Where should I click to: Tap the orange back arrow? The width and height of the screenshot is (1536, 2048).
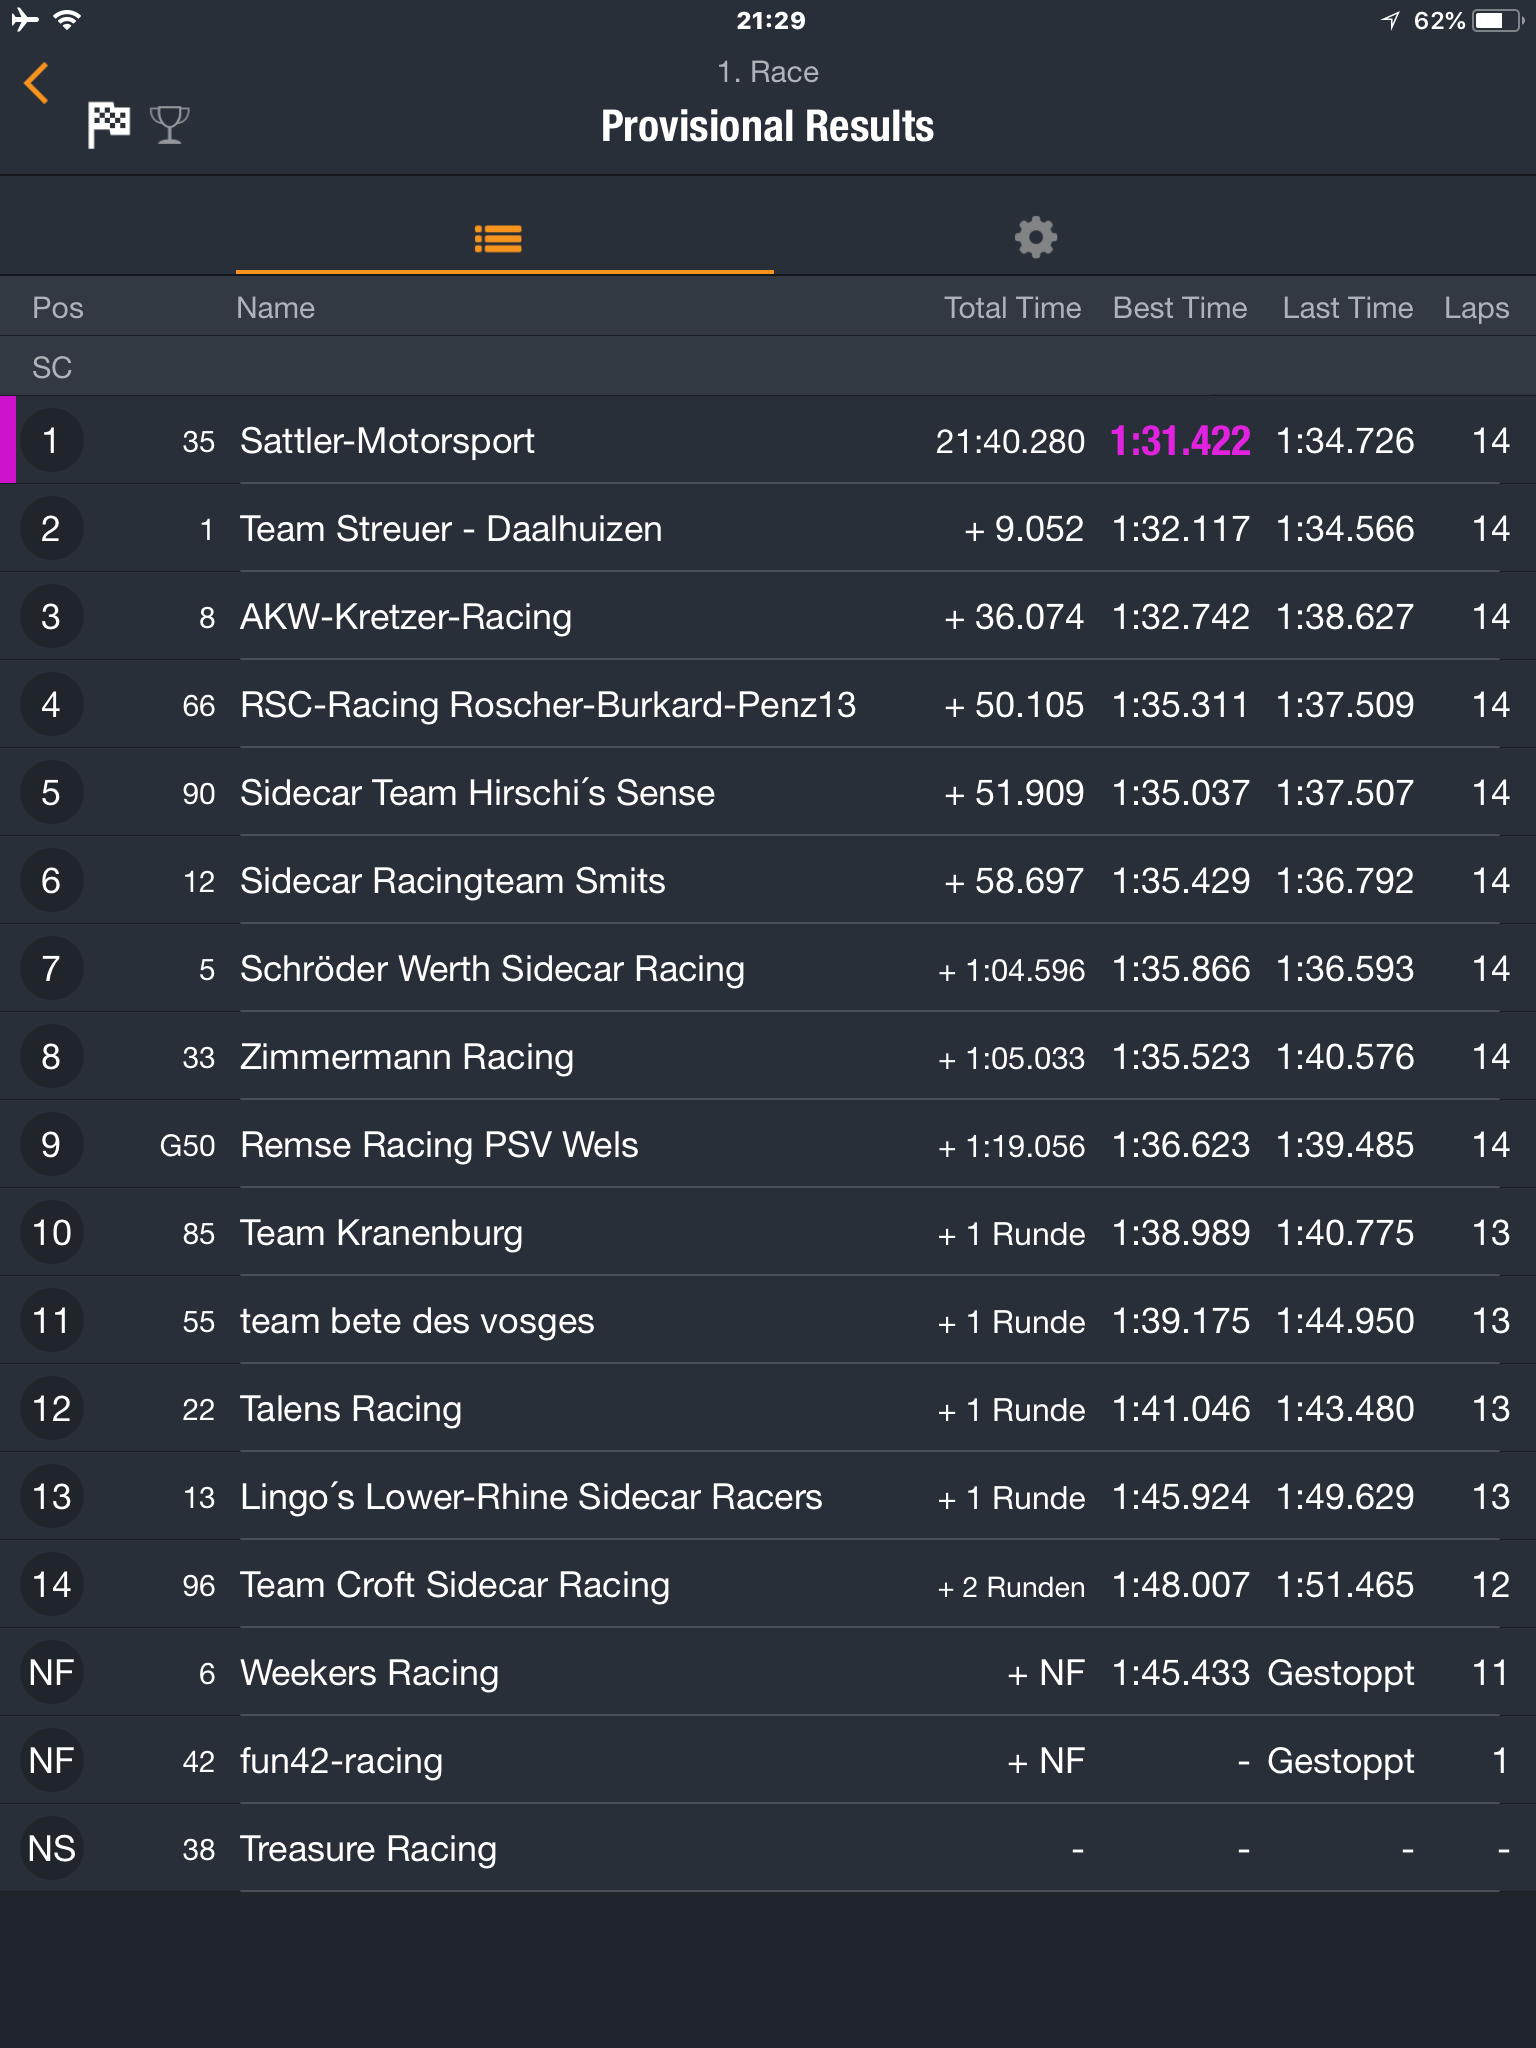[x=36, y=83]
